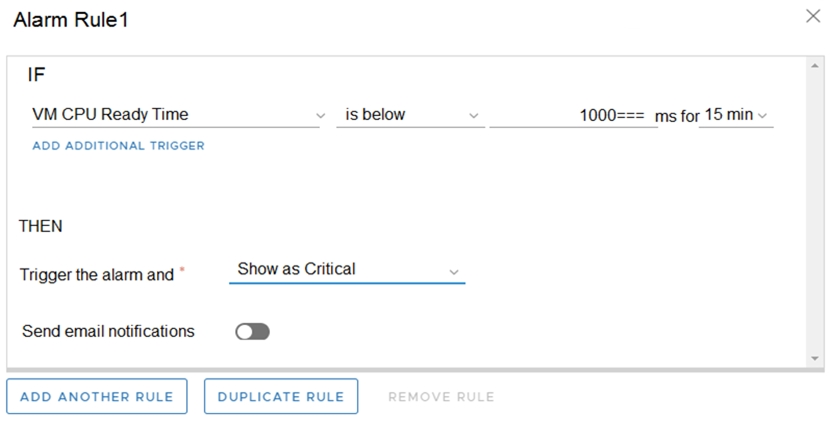The width and height of the screenshot is (830, 422).
Task: Click the Send email notifications label
Action: click(x=109, y=331)
